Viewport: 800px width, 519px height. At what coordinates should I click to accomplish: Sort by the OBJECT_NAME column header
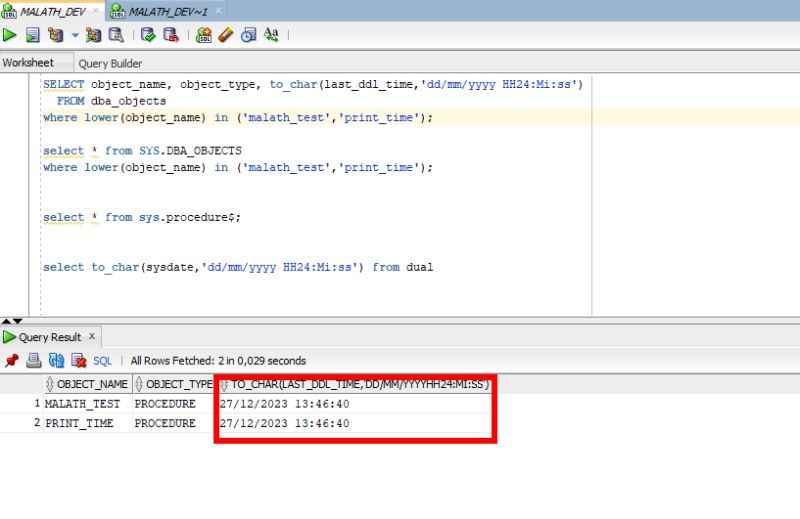click(88, 384)
